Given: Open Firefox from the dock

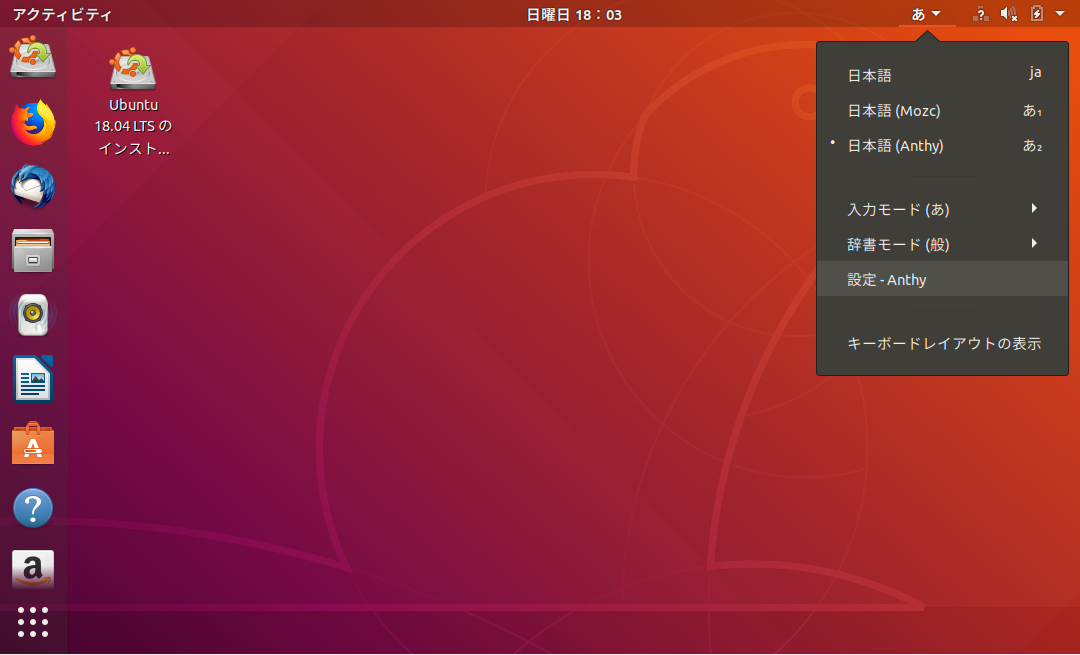Looking at the screenshot, I should [x=33, y=123].
